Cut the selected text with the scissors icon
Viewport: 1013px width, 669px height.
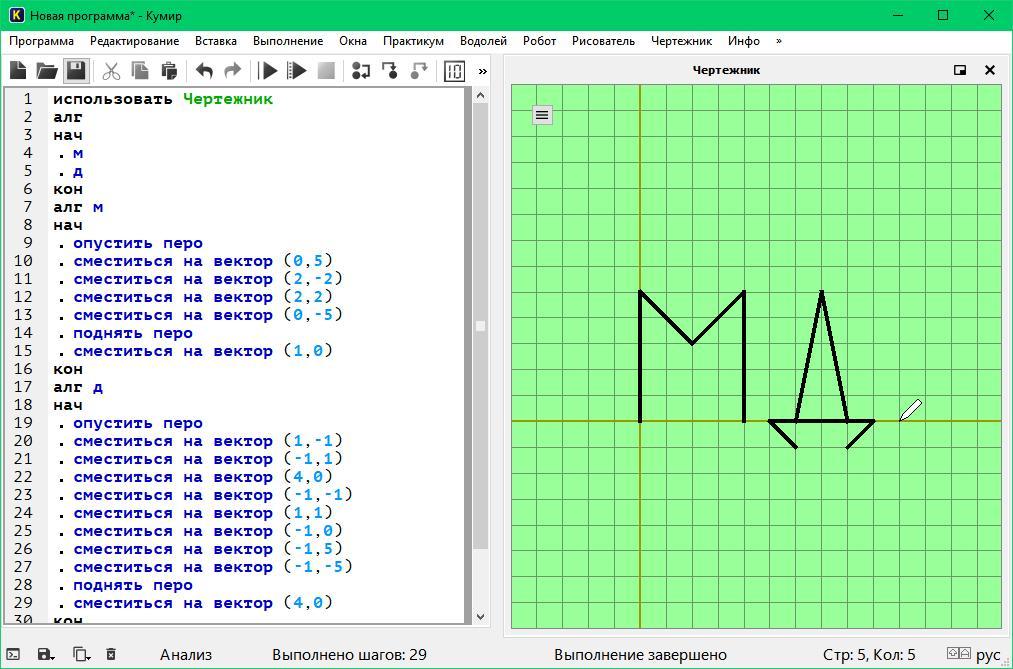click(111, 71)
